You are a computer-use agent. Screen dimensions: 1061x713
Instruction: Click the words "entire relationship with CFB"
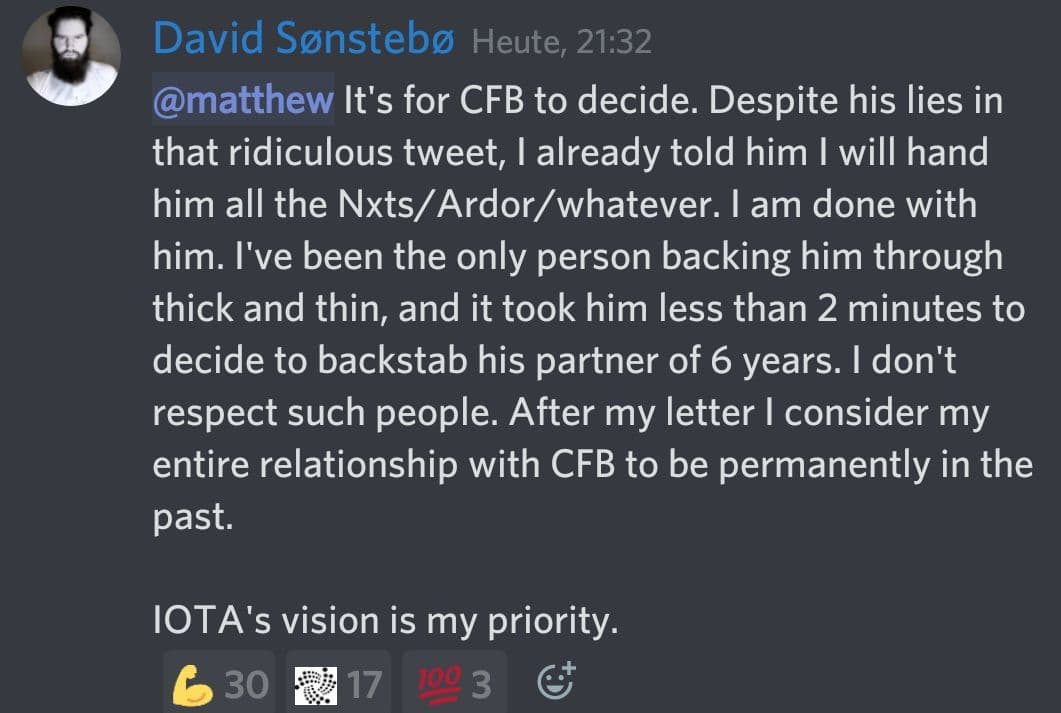coord(382,465)
